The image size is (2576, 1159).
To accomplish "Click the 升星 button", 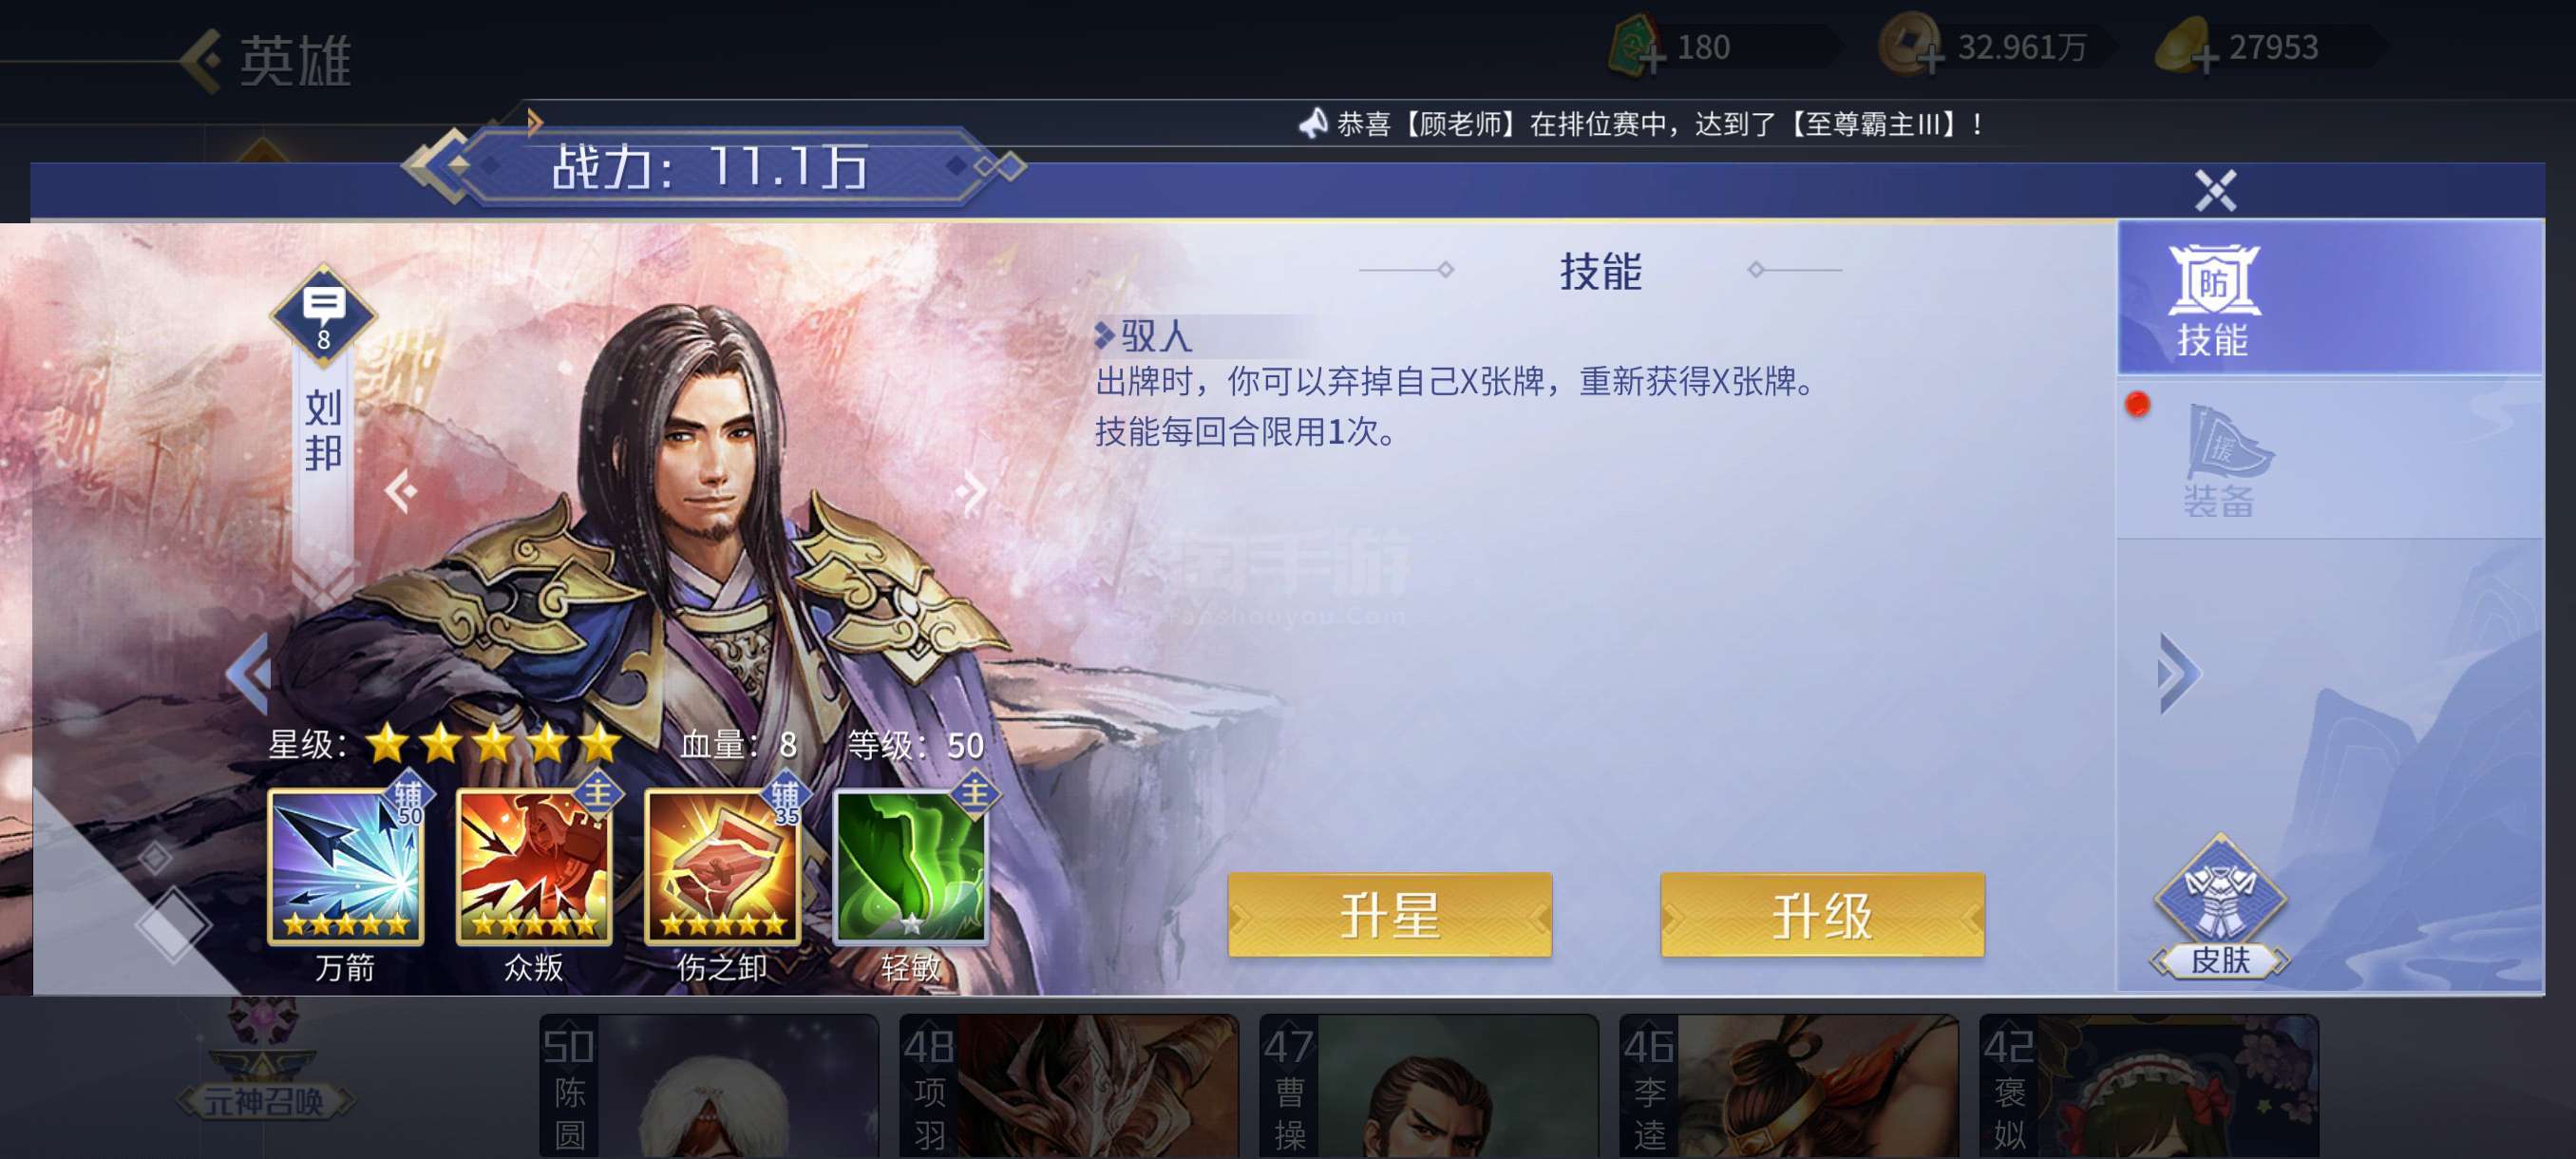I will coord(1390,914).
